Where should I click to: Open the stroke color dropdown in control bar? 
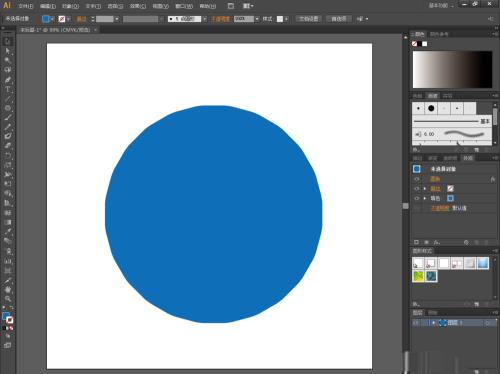[x=68, y=19]
